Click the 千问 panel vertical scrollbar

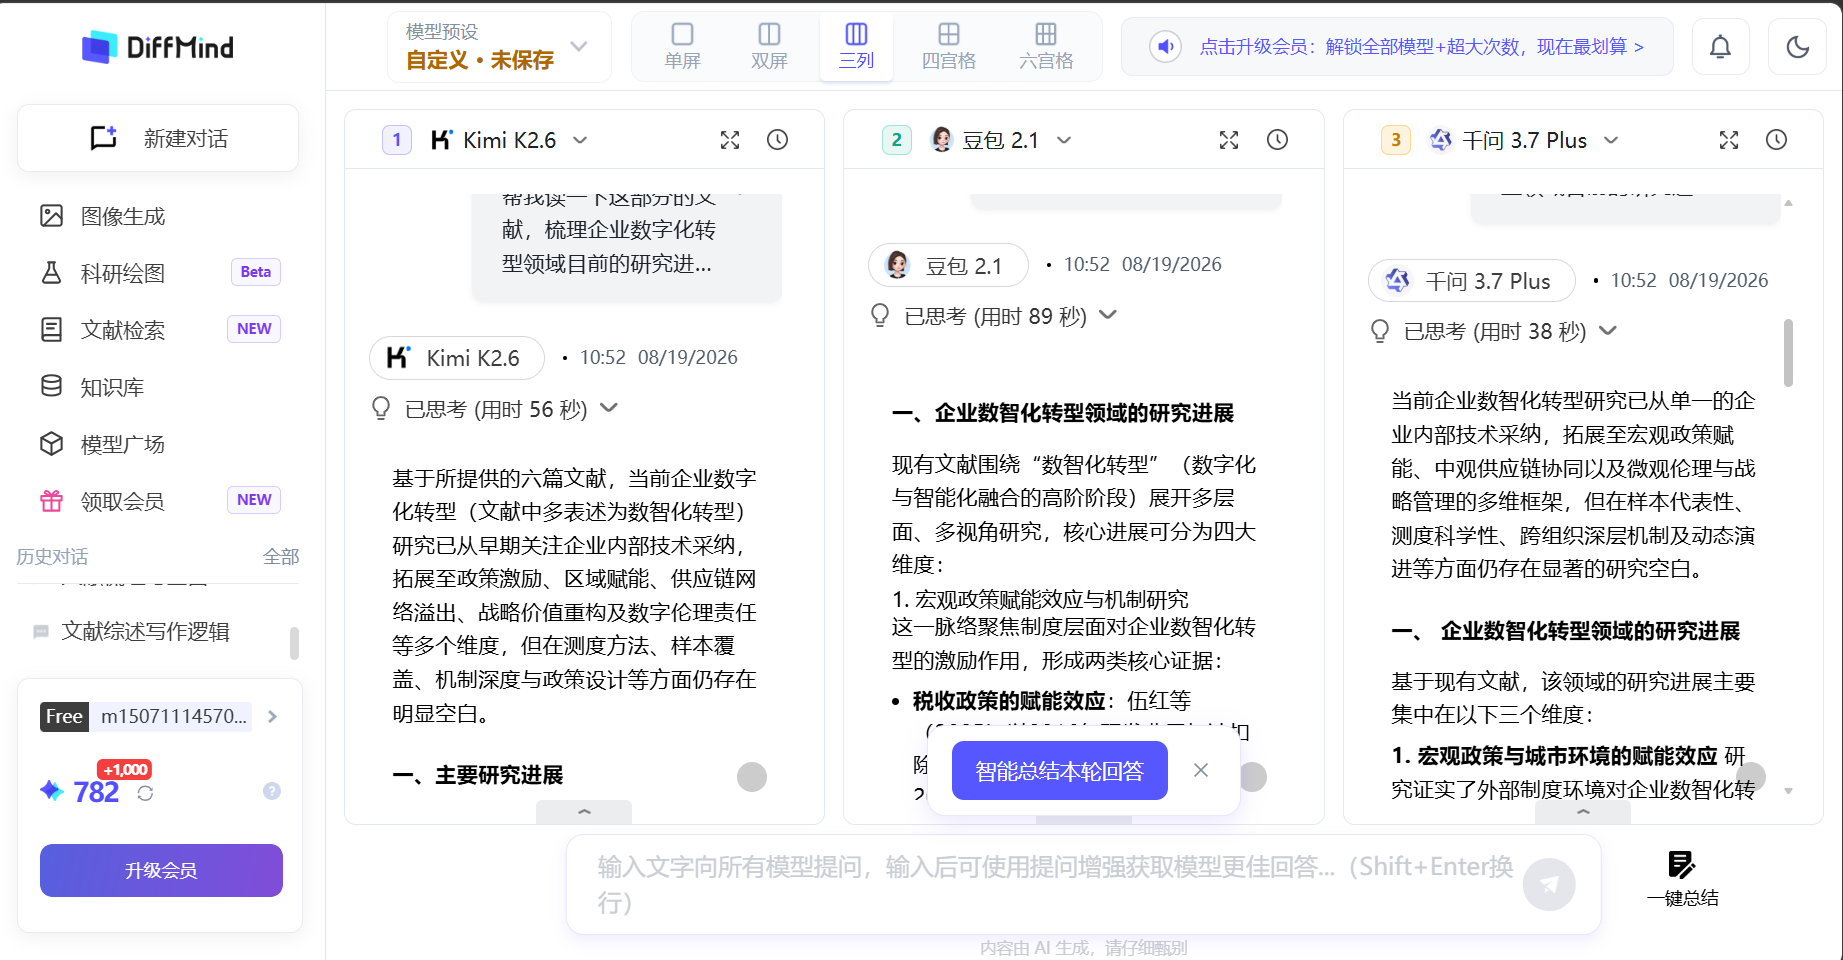[1788, 353]
